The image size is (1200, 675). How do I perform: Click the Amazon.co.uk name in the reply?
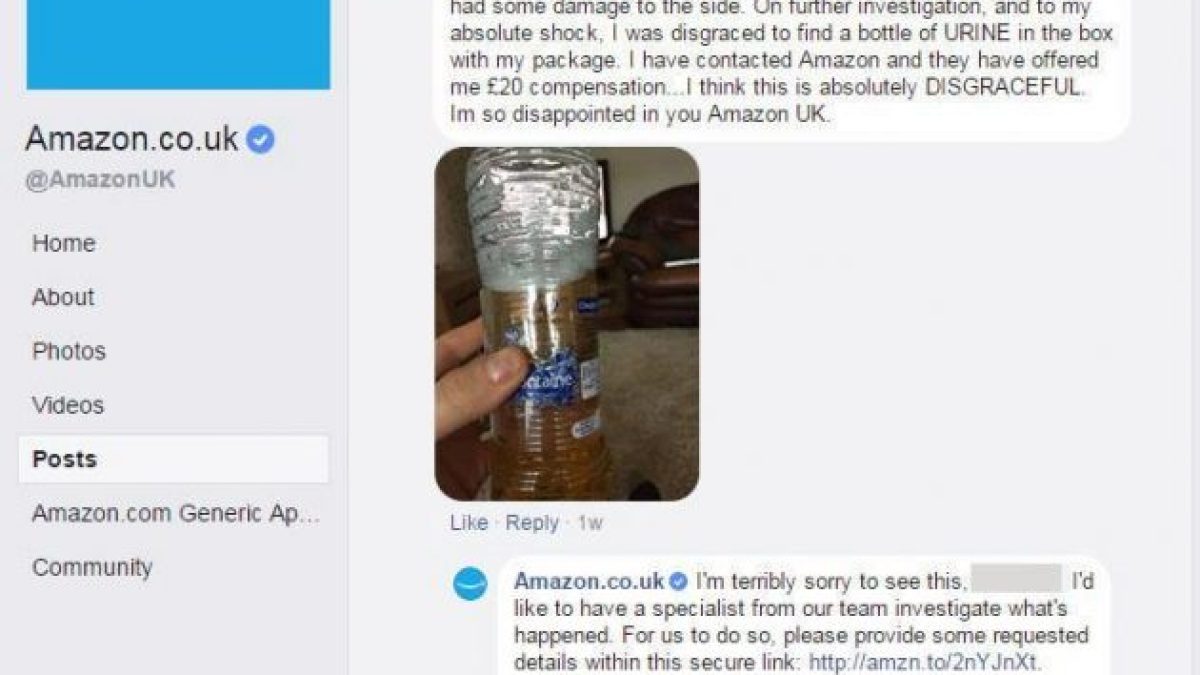[589, 581]
